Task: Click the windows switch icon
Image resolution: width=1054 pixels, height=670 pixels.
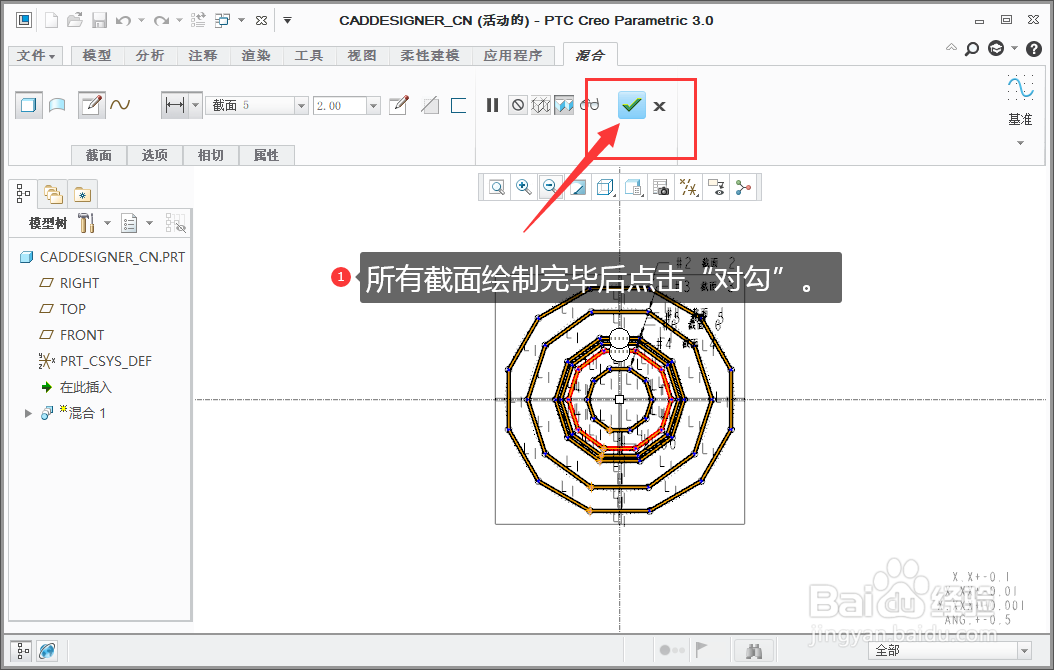Action: coord(222,20)
